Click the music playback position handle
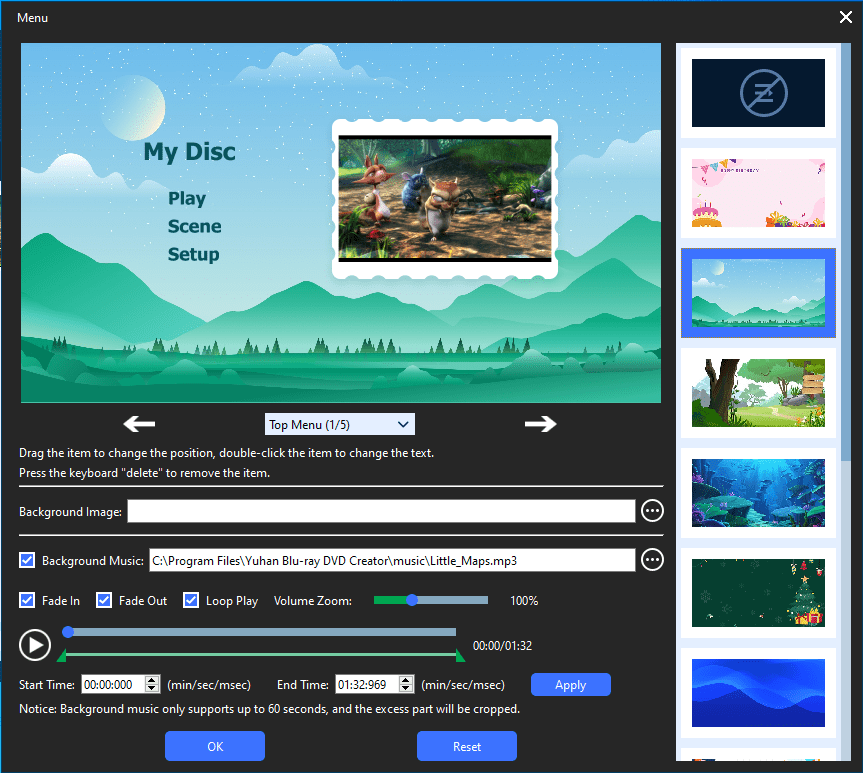The height and width of the screenshot is (773, 863). 68,632
